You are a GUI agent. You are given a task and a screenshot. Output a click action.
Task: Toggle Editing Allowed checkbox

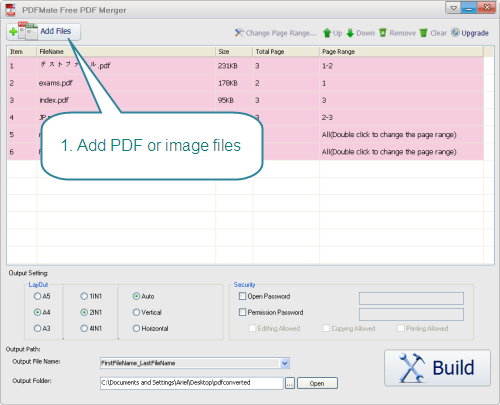(253, 328)
